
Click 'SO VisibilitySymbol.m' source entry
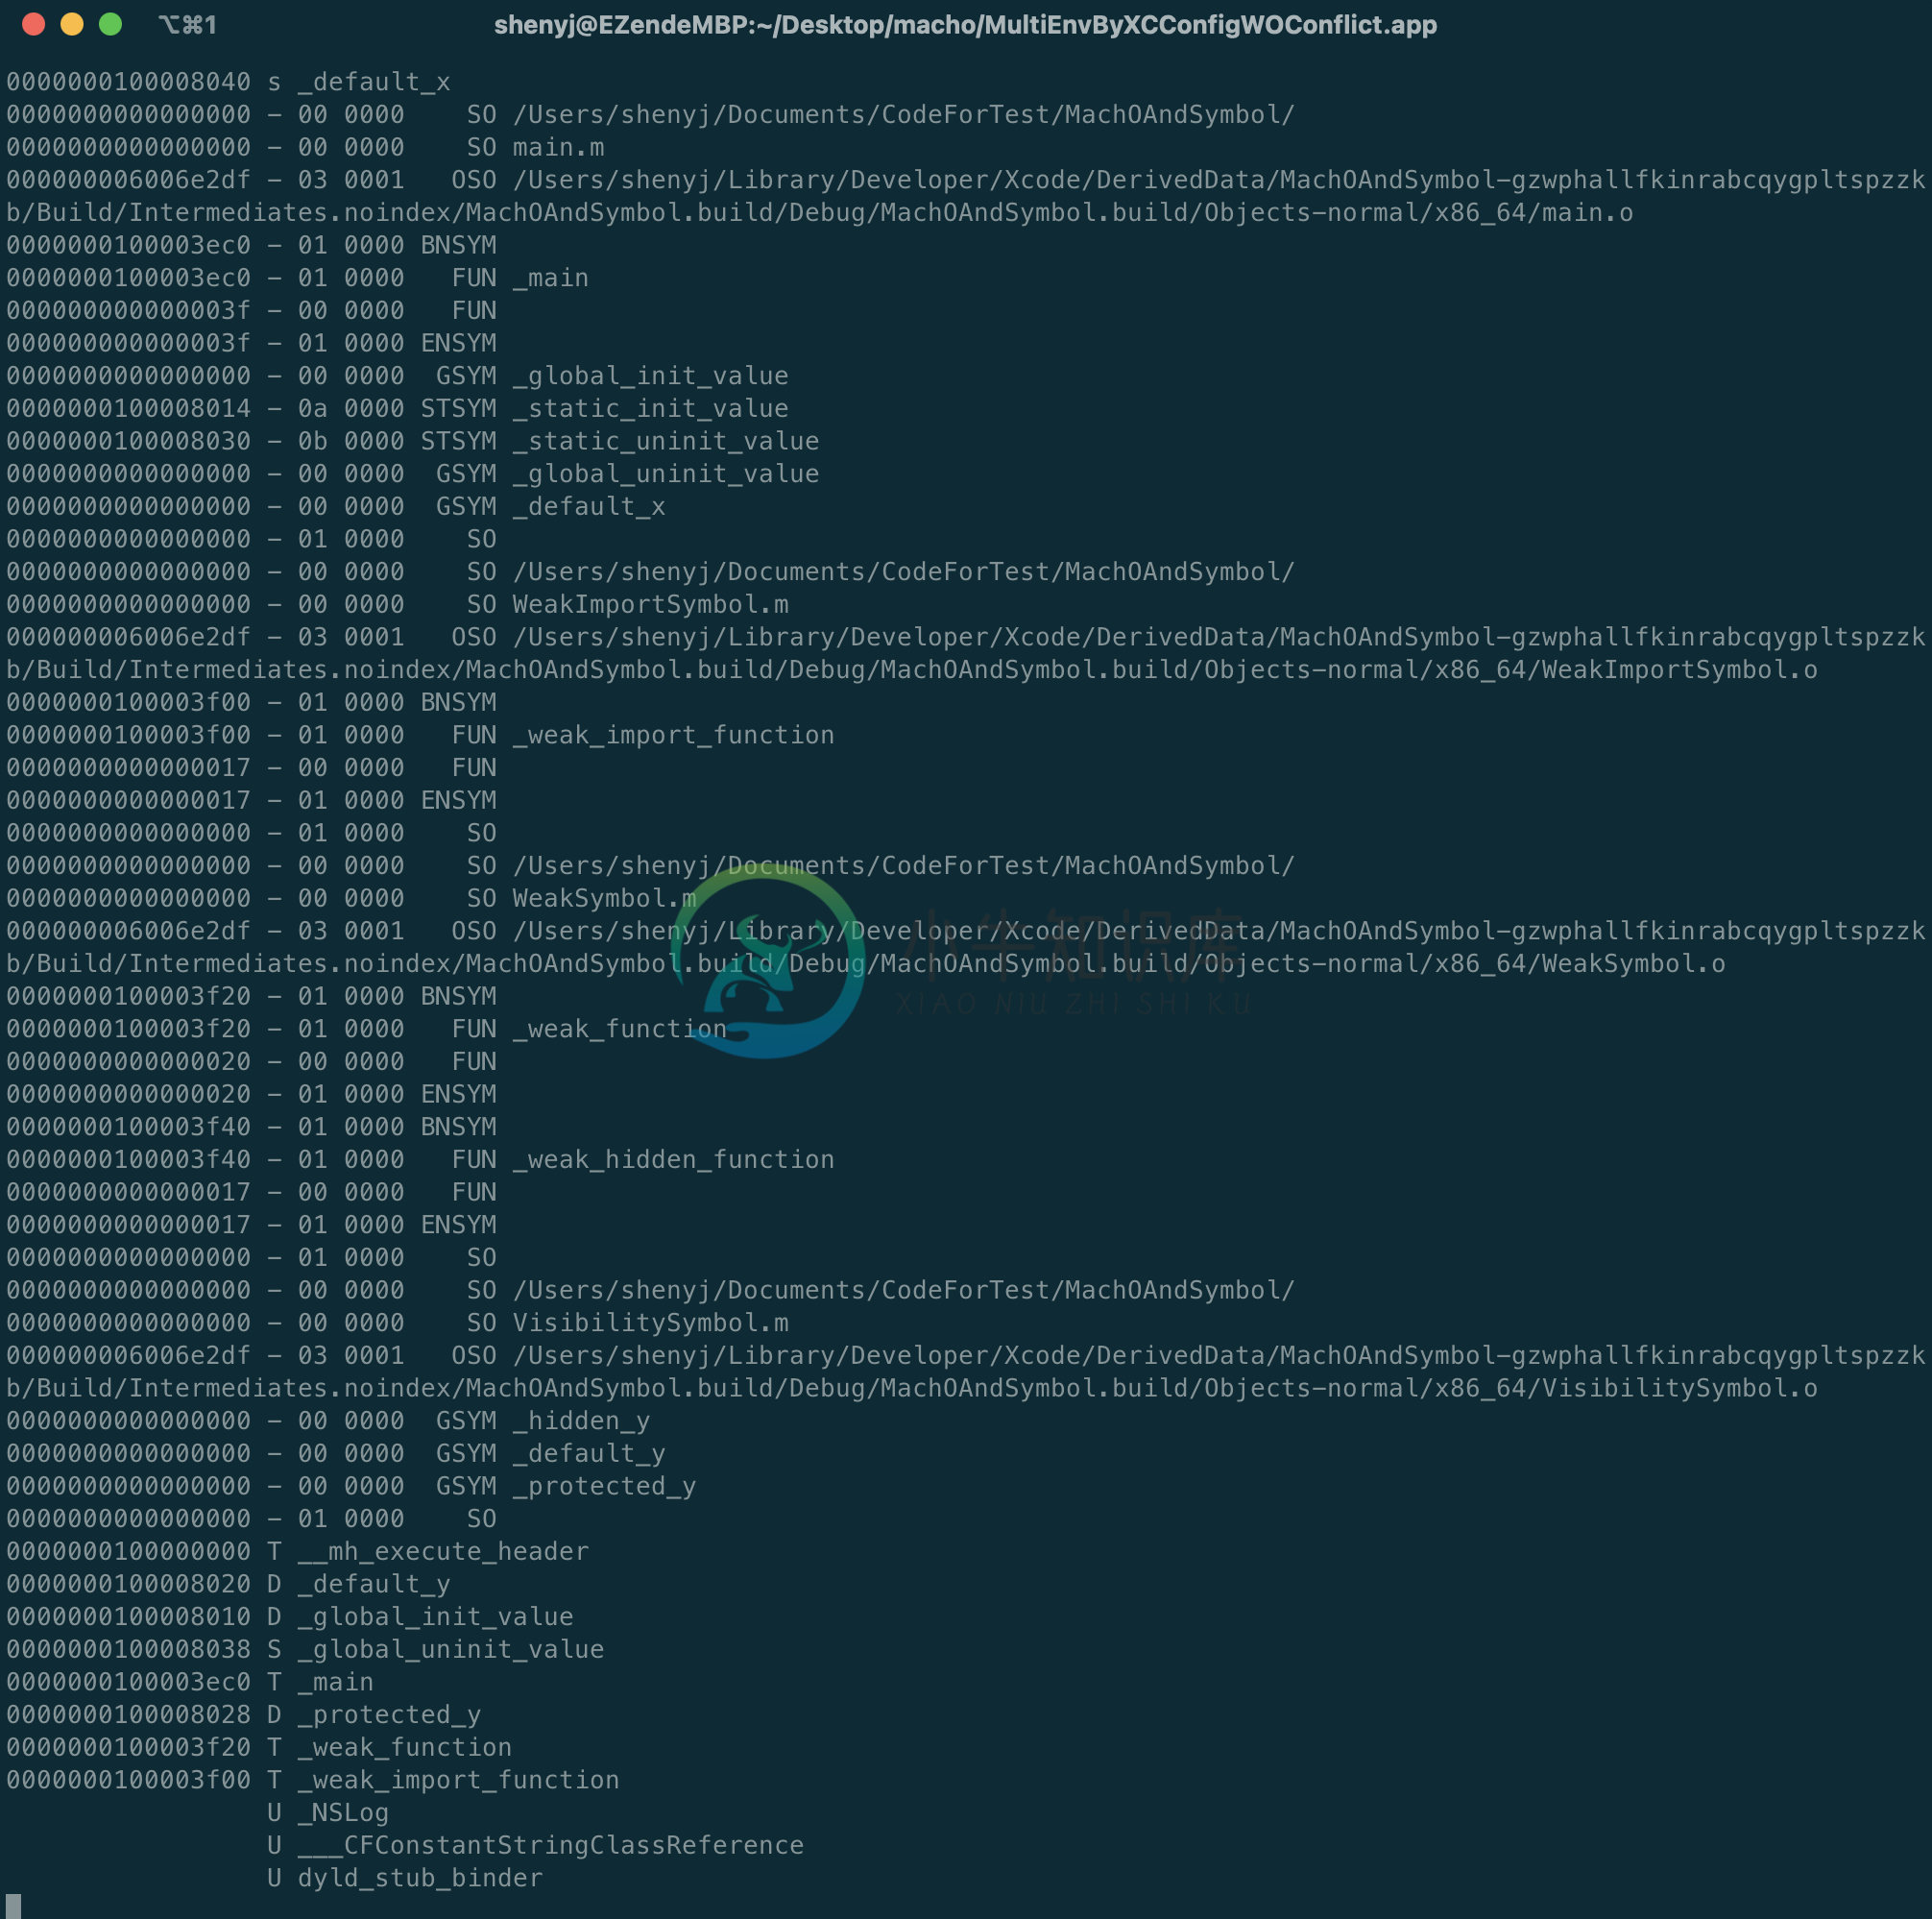[628, 1323]
